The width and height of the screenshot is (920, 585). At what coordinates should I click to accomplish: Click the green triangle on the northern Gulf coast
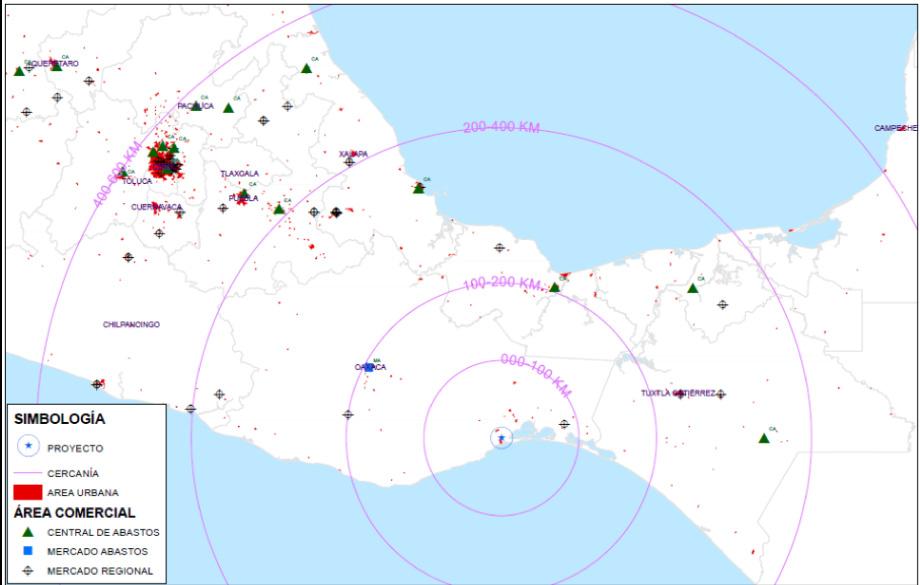[x=306, y=69]
